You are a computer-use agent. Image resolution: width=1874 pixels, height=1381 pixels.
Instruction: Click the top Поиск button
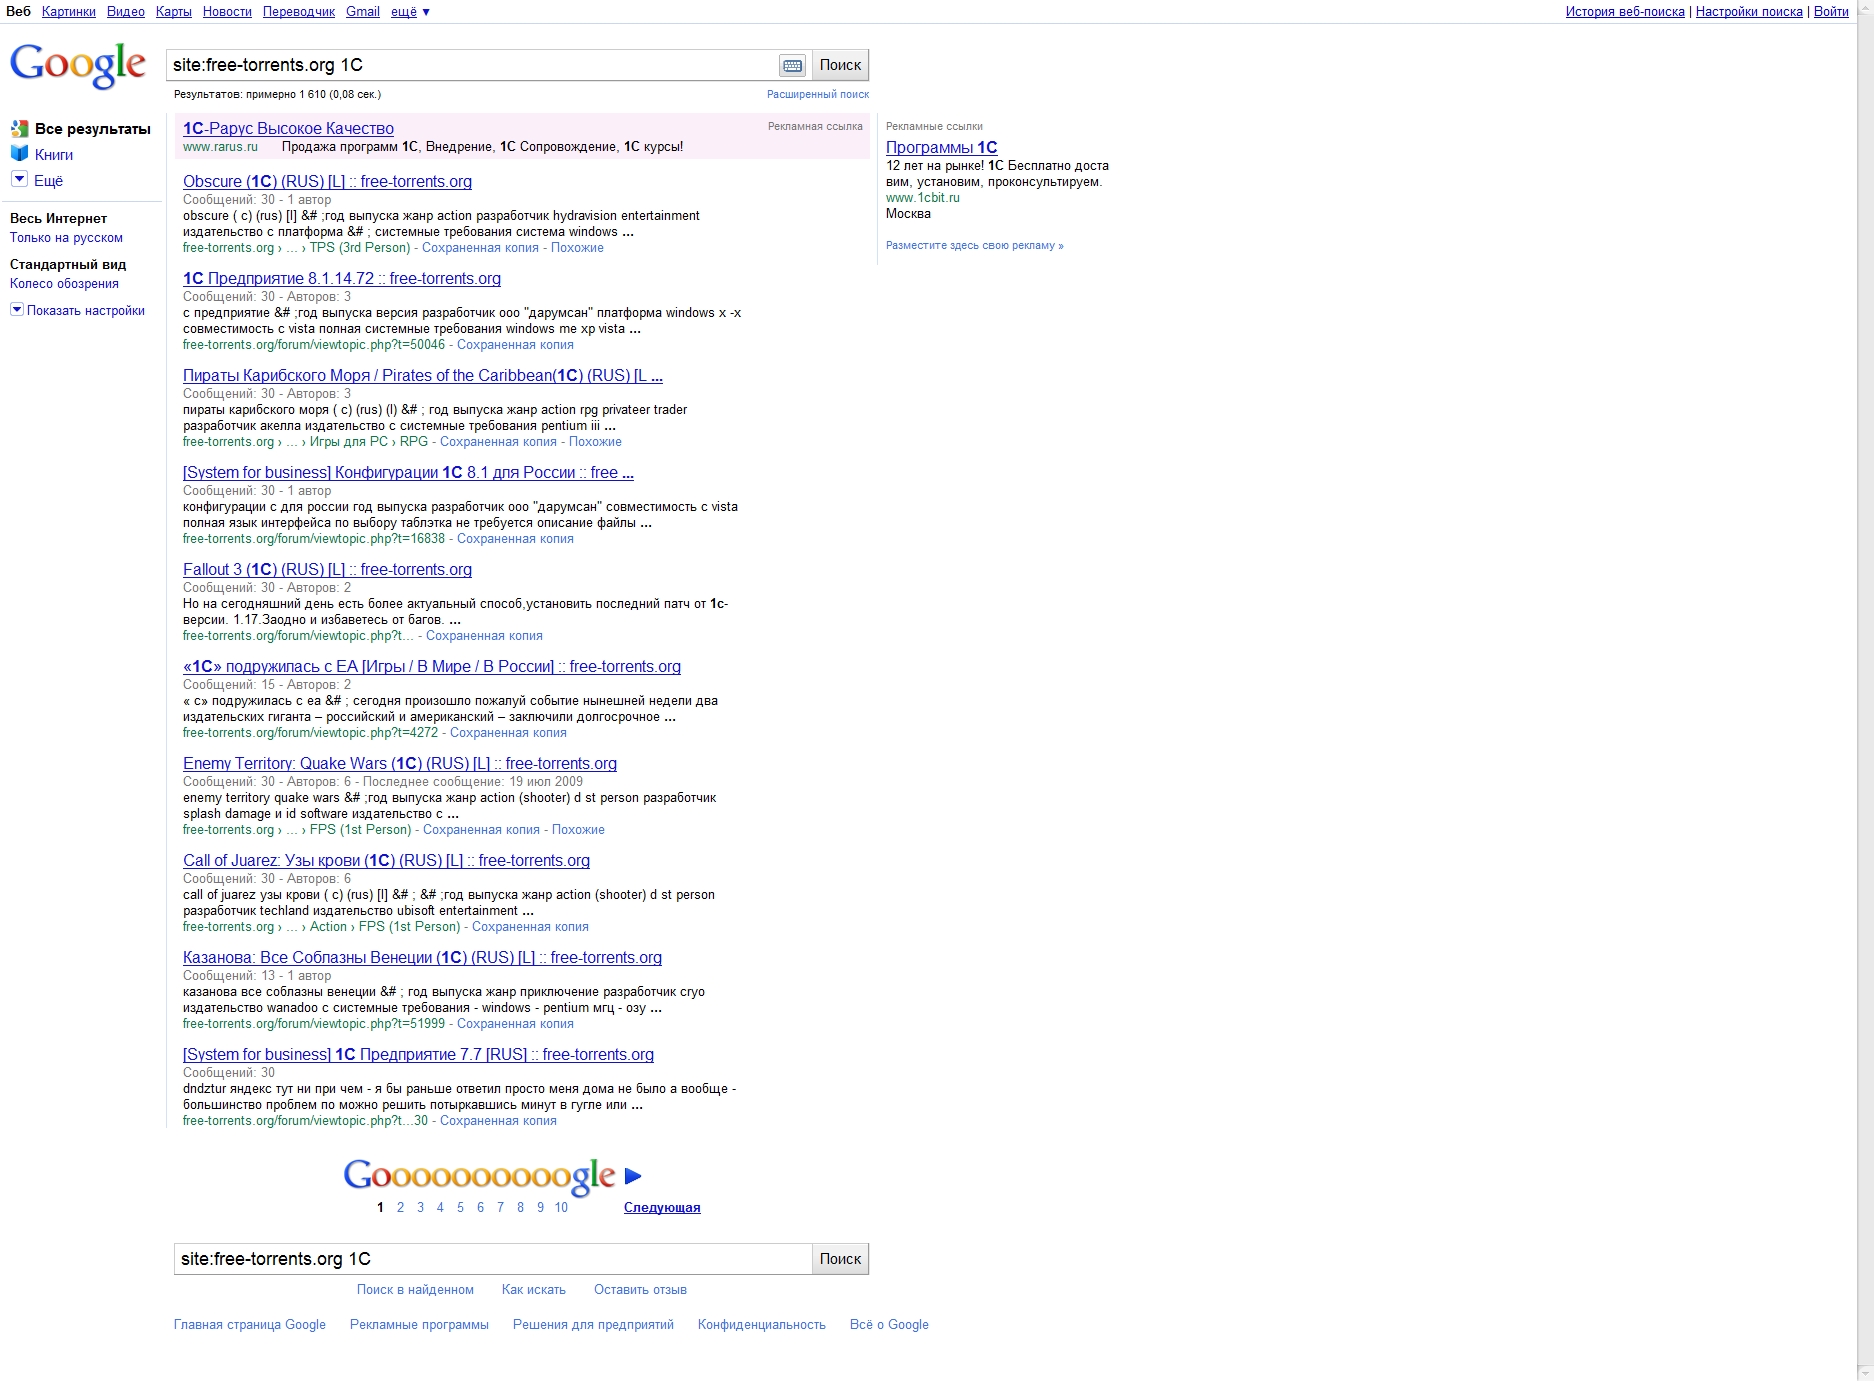click(x=840, y=65)
